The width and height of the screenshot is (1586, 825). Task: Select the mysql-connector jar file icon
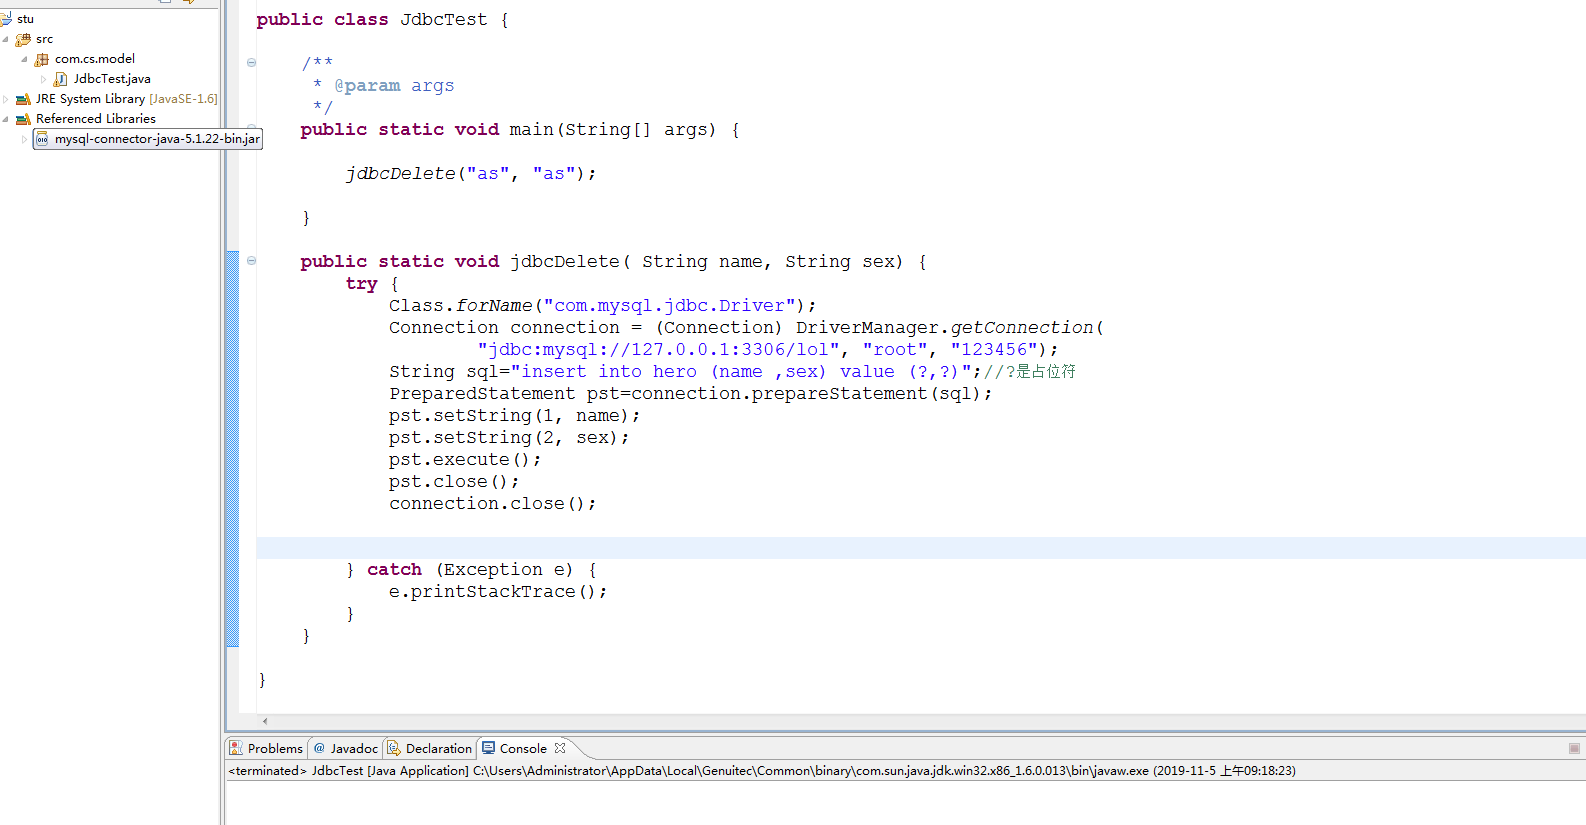(x=42, y=139)
